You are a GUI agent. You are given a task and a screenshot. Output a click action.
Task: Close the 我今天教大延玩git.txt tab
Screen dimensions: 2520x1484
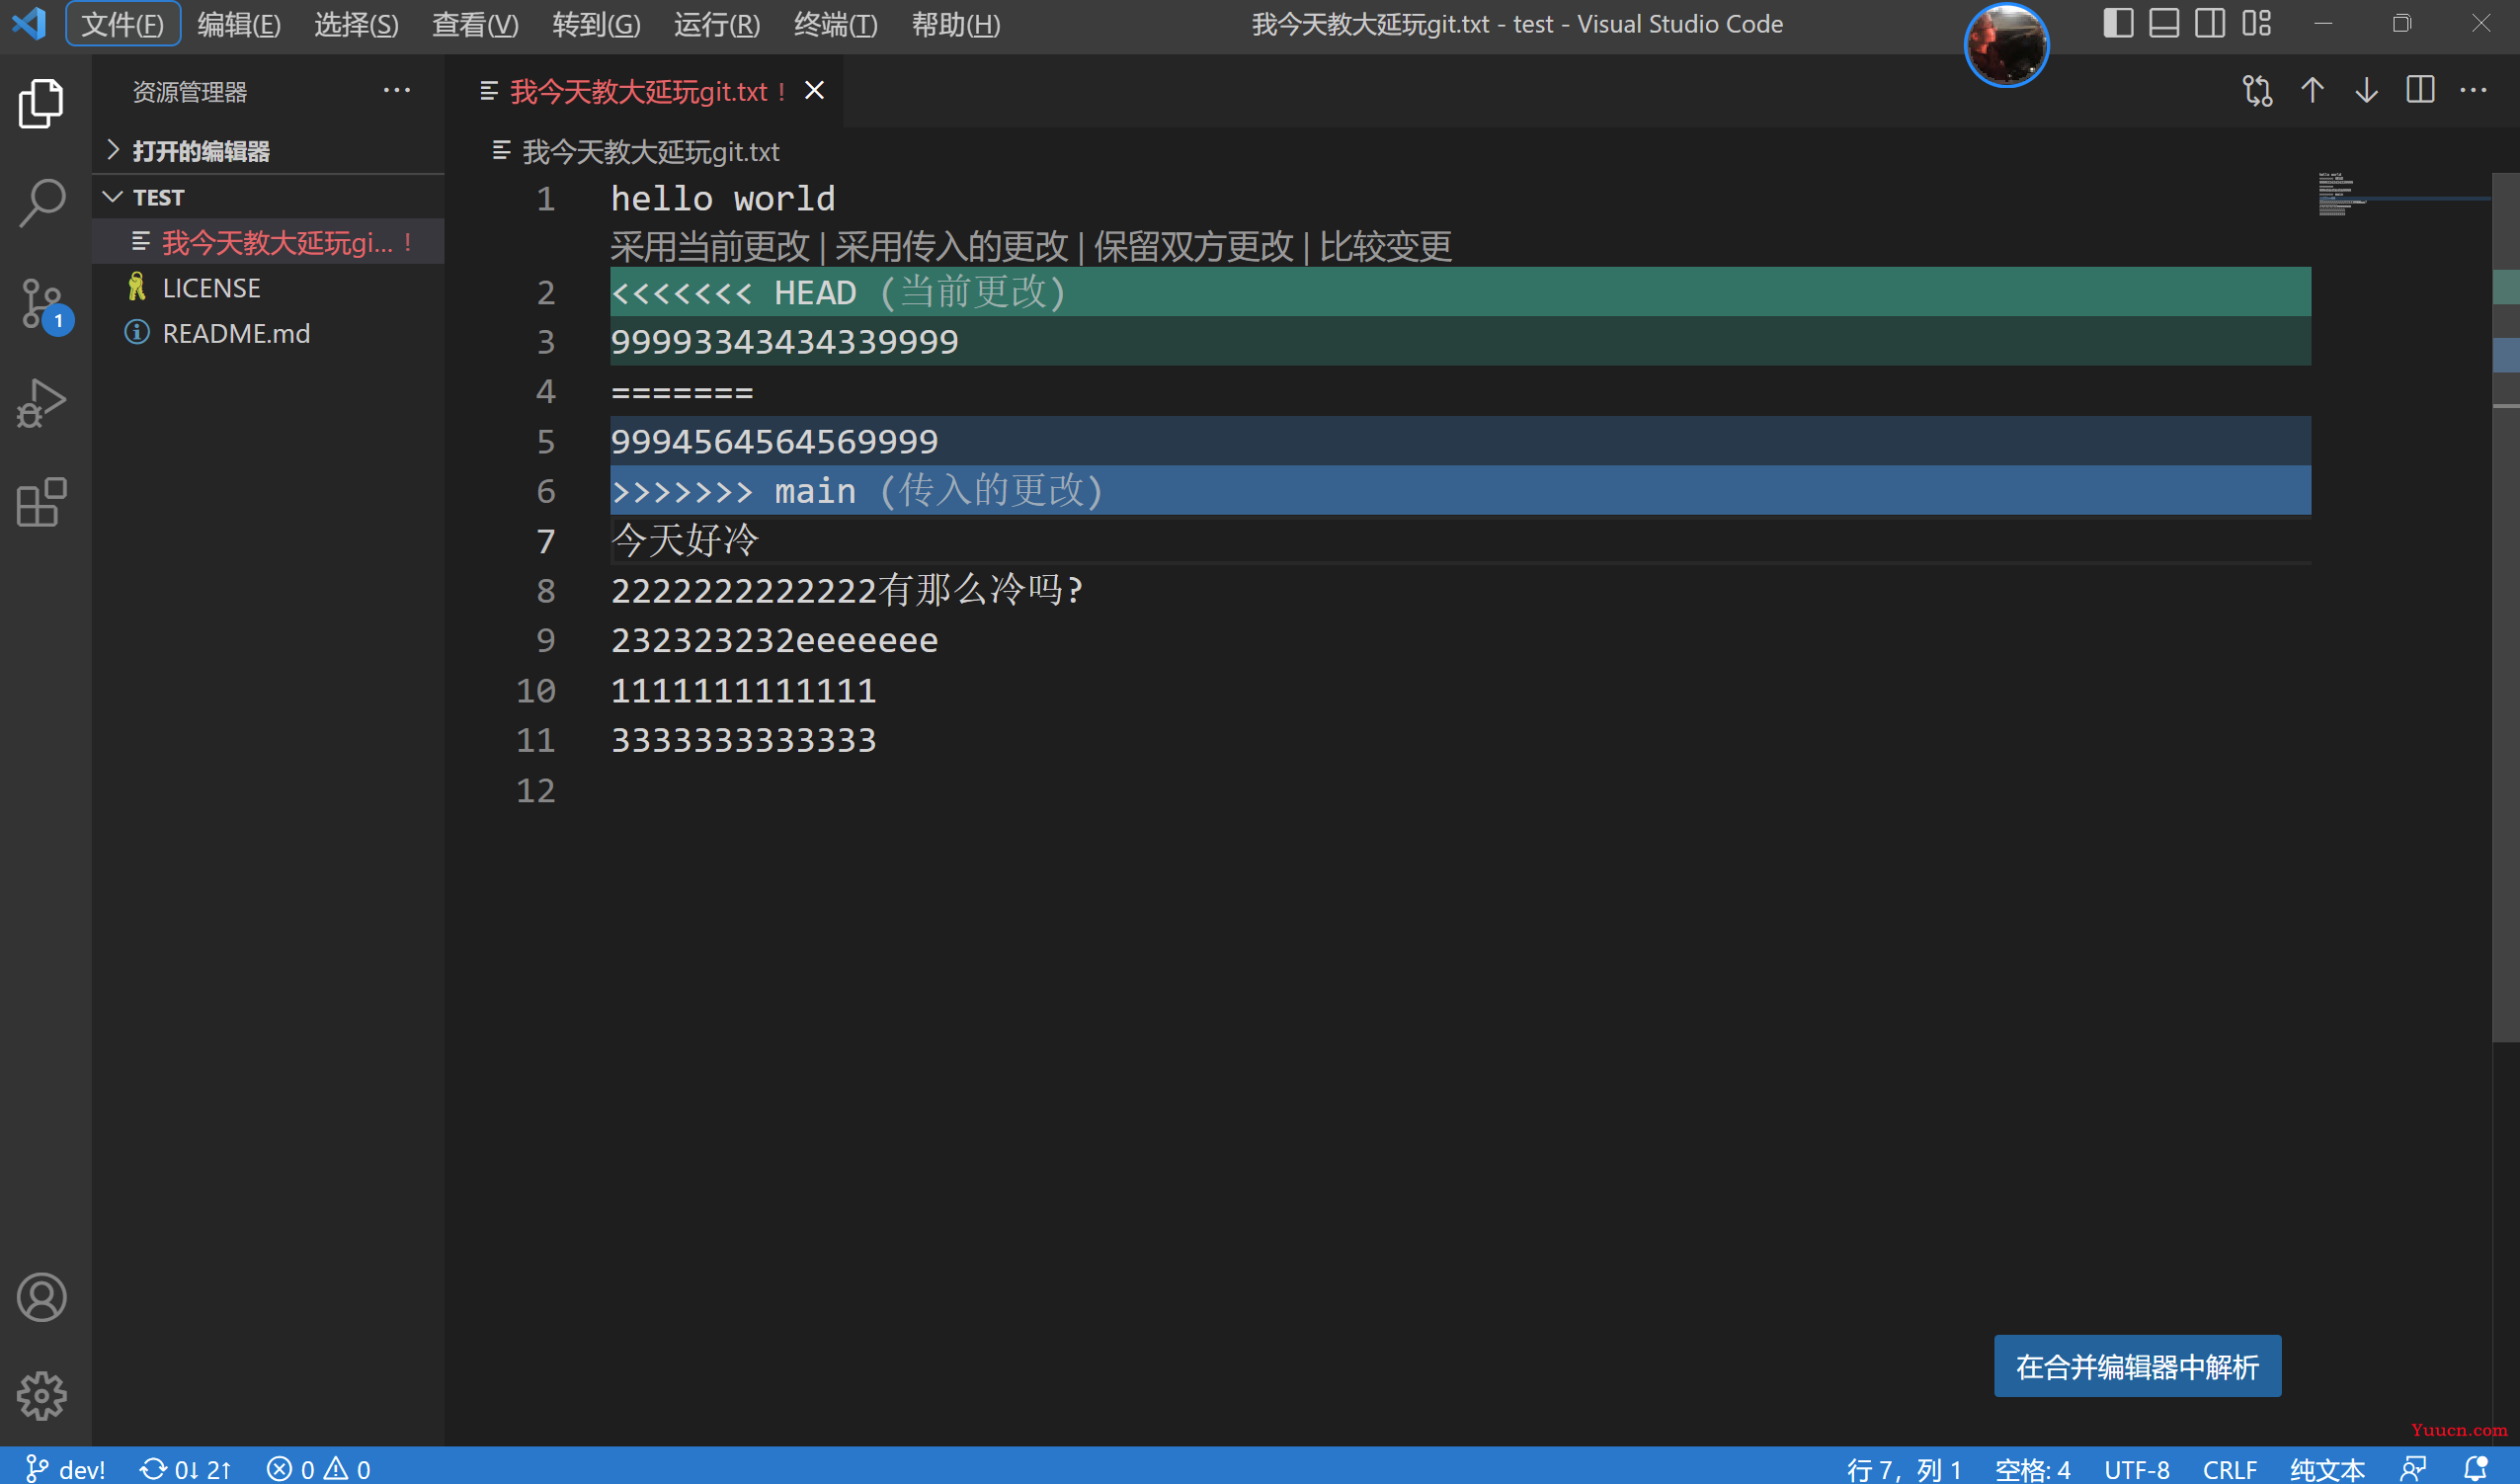click(x=815, y=91)
